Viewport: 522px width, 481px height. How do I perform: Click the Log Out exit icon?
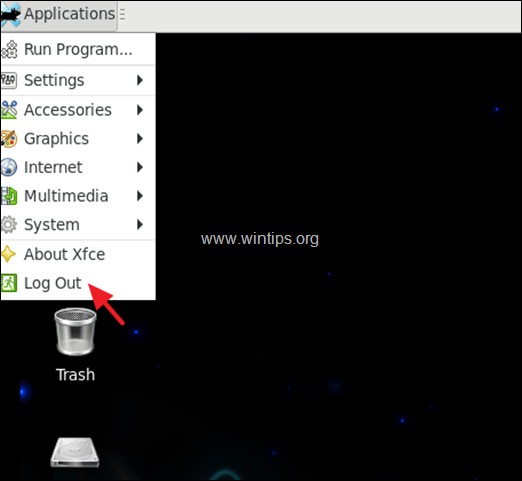click(9, 283)
